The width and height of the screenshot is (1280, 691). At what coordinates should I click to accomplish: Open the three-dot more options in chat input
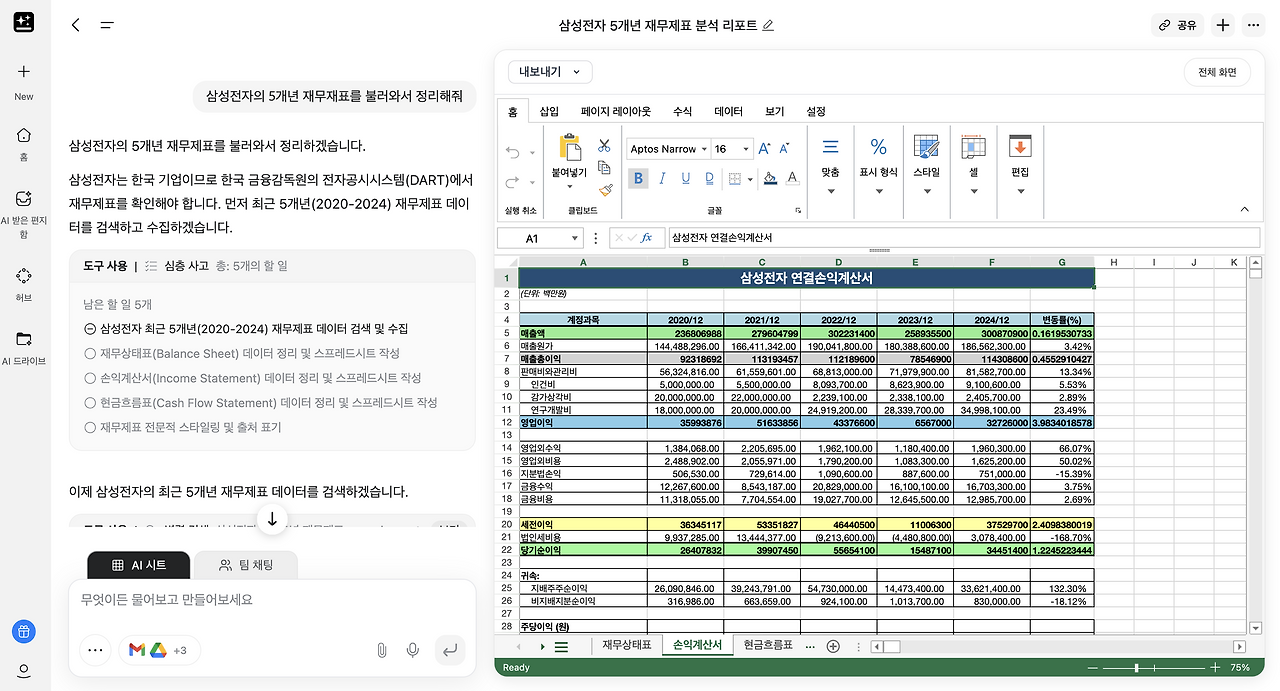tap(95, 650)
